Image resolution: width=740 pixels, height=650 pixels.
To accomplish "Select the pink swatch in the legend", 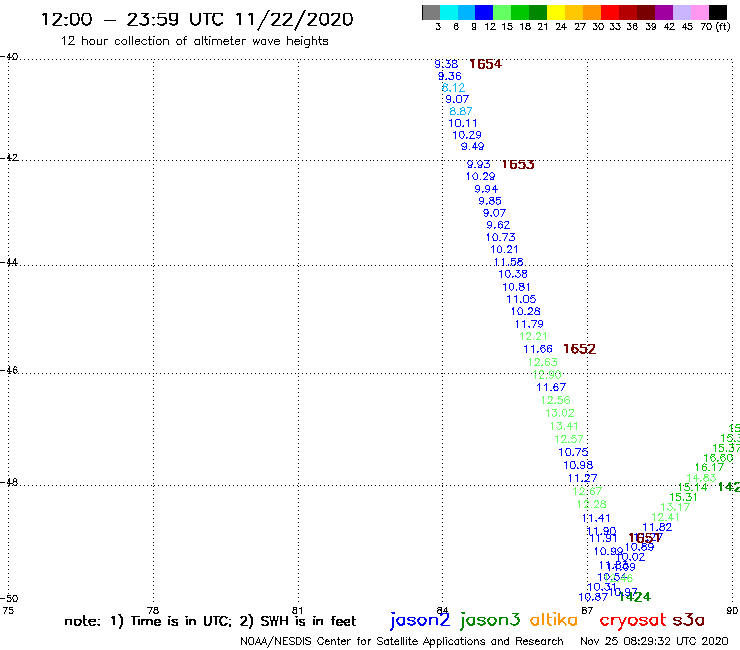I will [699, 12].
